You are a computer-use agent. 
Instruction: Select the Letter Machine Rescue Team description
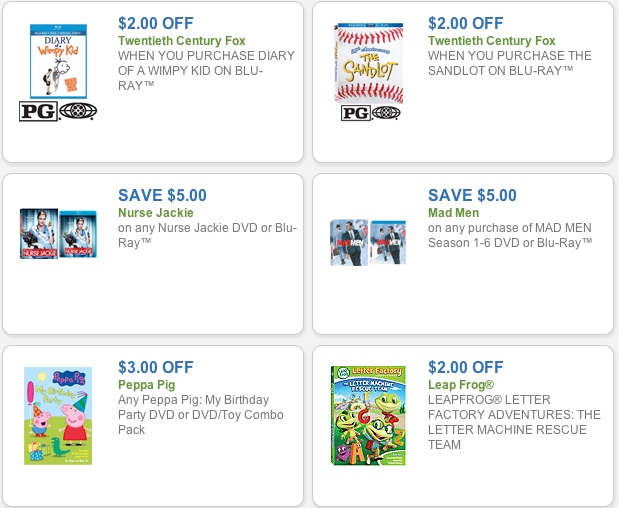[x=514, y=422]
